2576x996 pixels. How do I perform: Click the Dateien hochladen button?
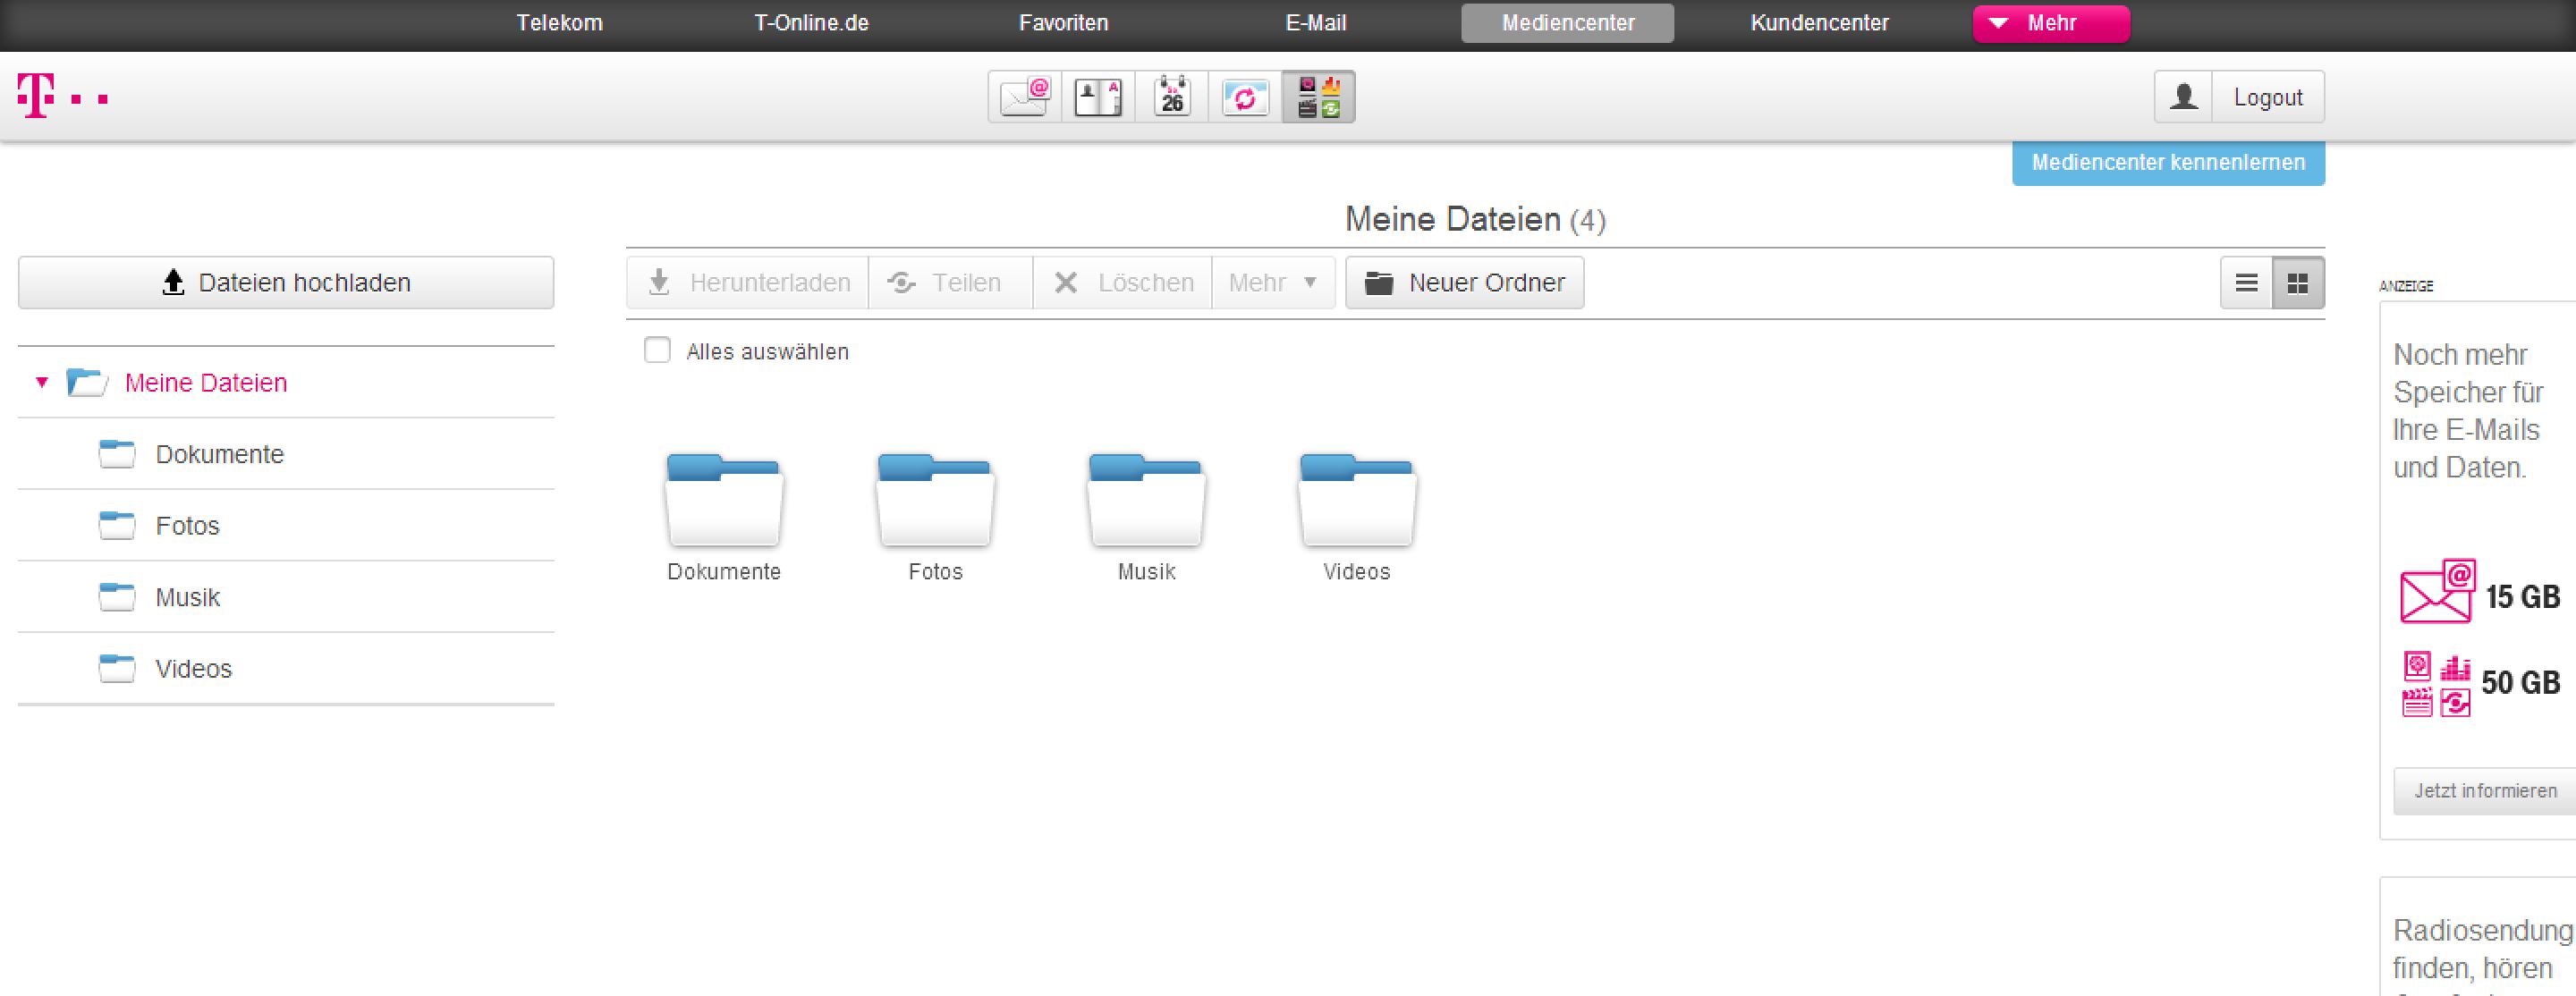(286, 283)
